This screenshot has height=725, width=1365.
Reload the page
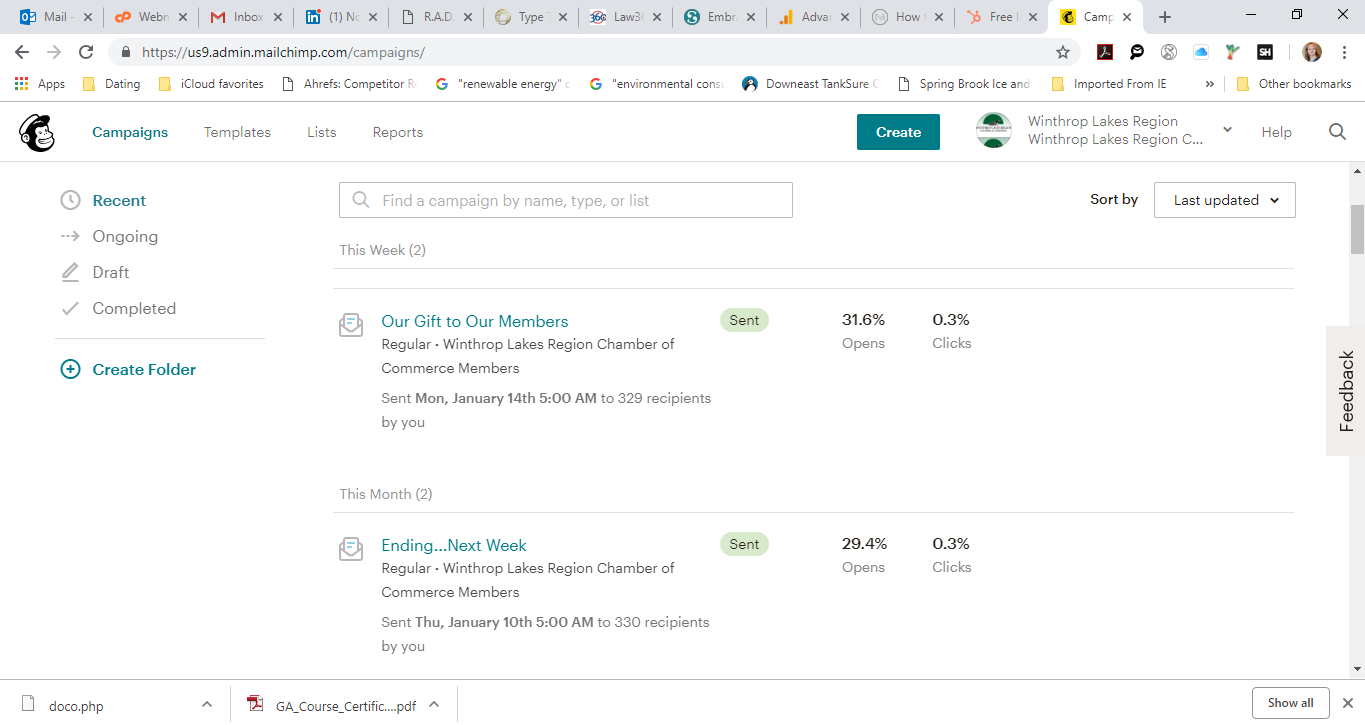[x=86, y=52]
